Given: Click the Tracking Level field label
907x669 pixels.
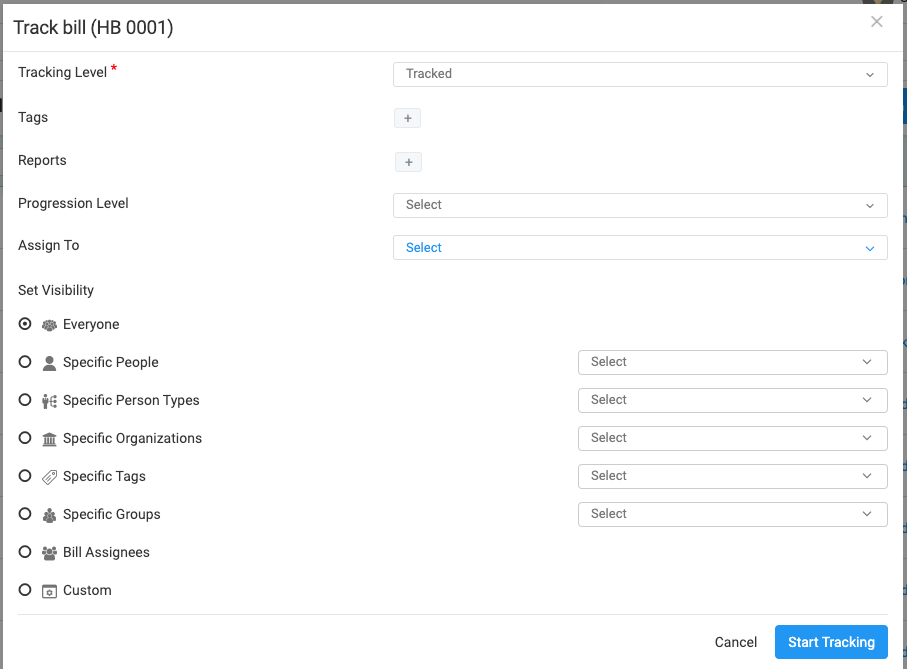Looking at the screenshot, I should [x=62, y=72].
